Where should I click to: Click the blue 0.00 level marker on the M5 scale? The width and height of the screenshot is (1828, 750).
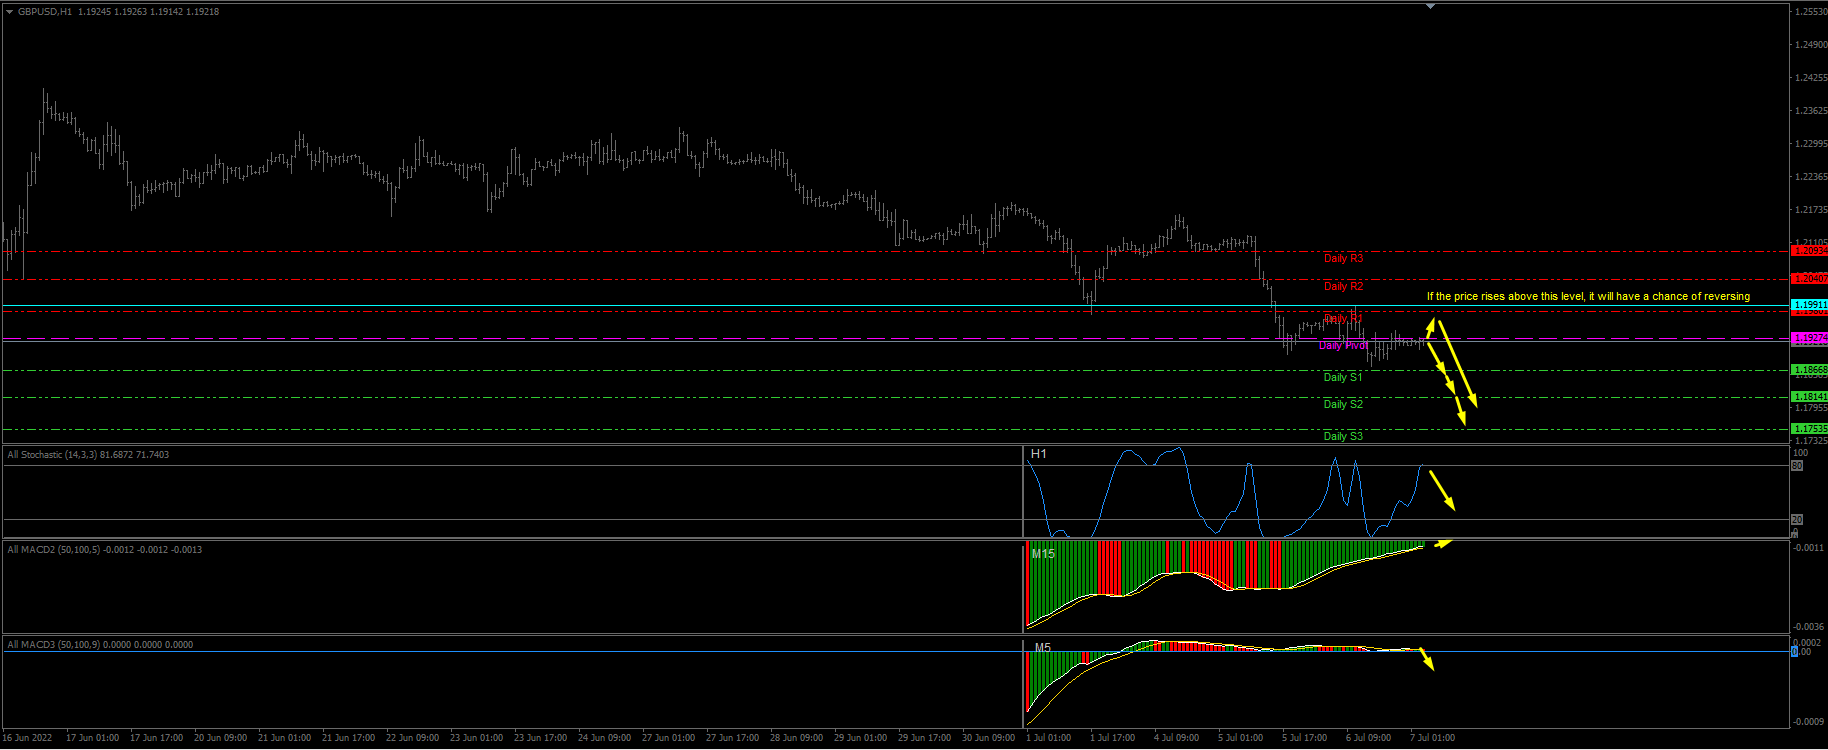(1794, 652)
